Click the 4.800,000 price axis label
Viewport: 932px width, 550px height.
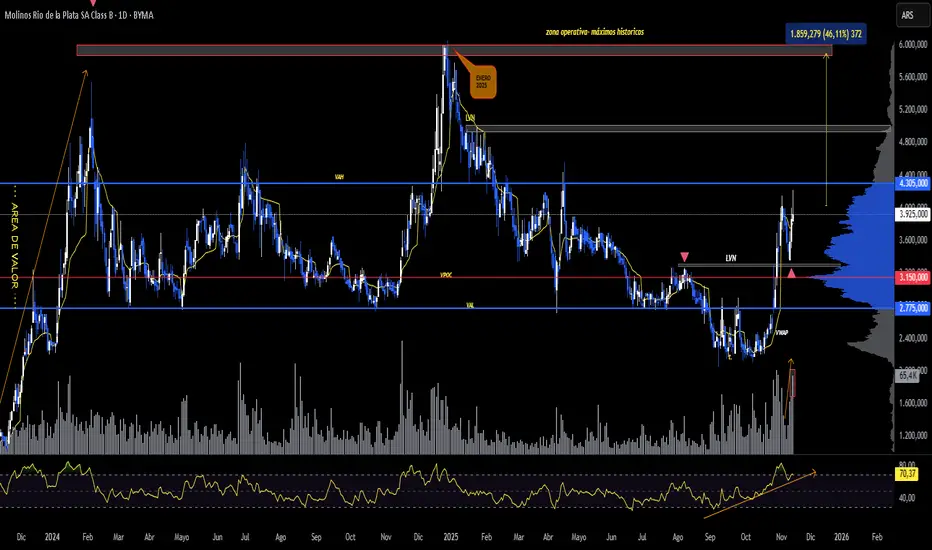point(913,142)
